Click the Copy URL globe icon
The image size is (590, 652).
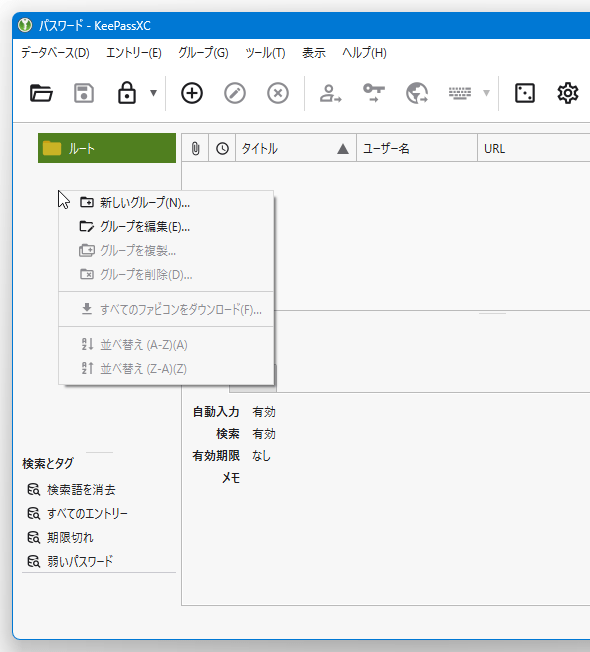pyautogui.click(x=417, y=93)
